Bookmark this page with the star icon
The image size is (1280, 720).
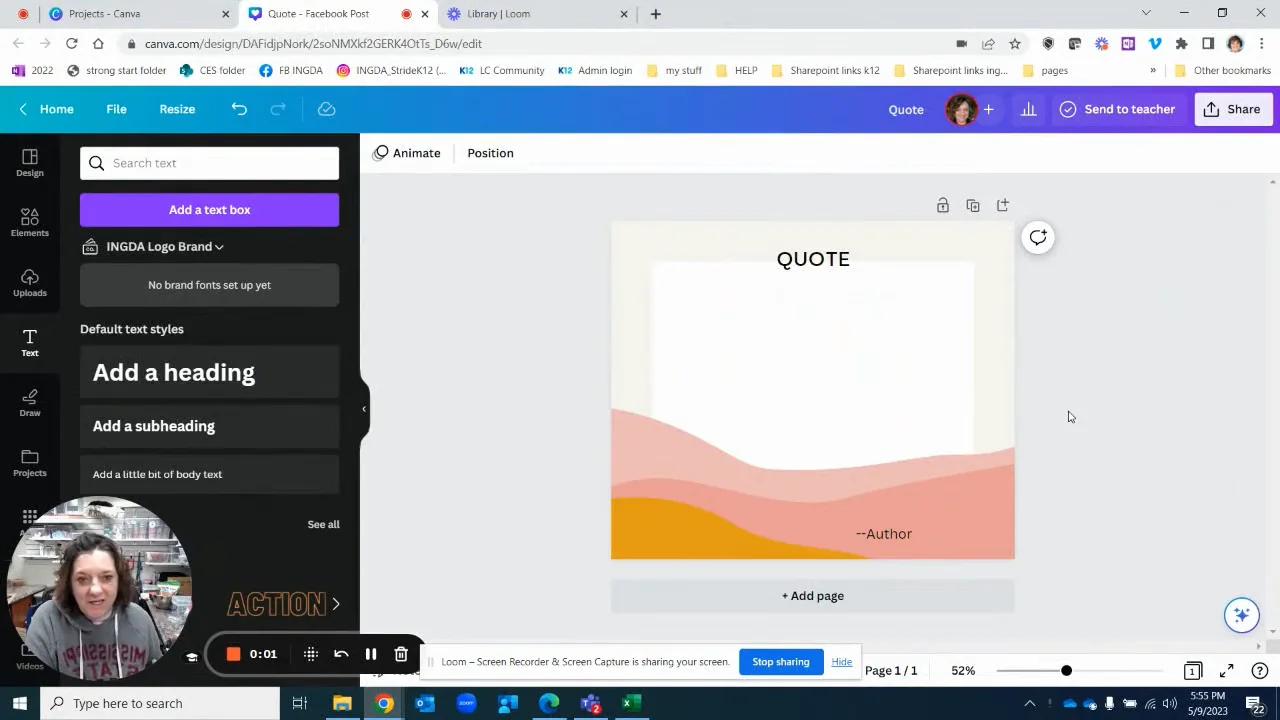[1014, 44]
